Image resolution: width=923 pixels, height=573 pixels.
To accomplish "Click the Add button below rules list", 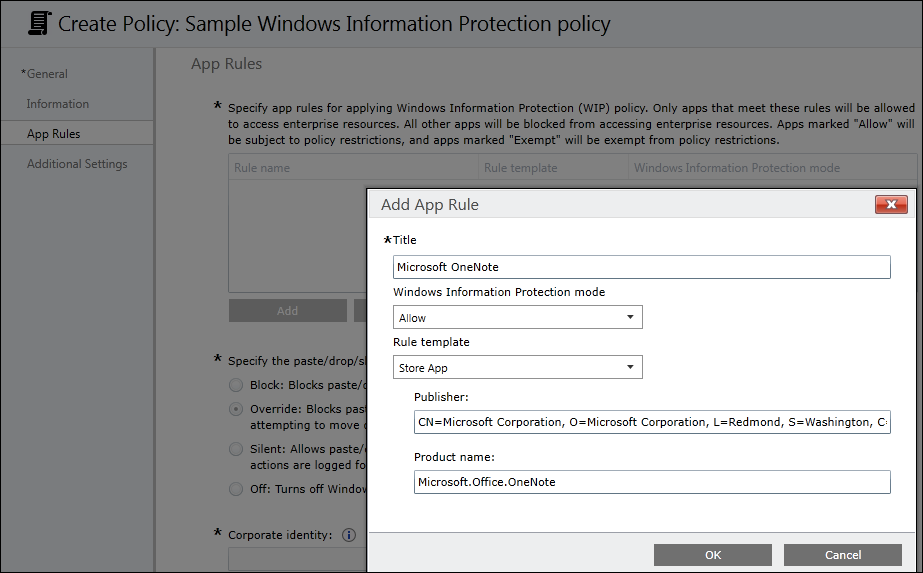I will [288, 311].
